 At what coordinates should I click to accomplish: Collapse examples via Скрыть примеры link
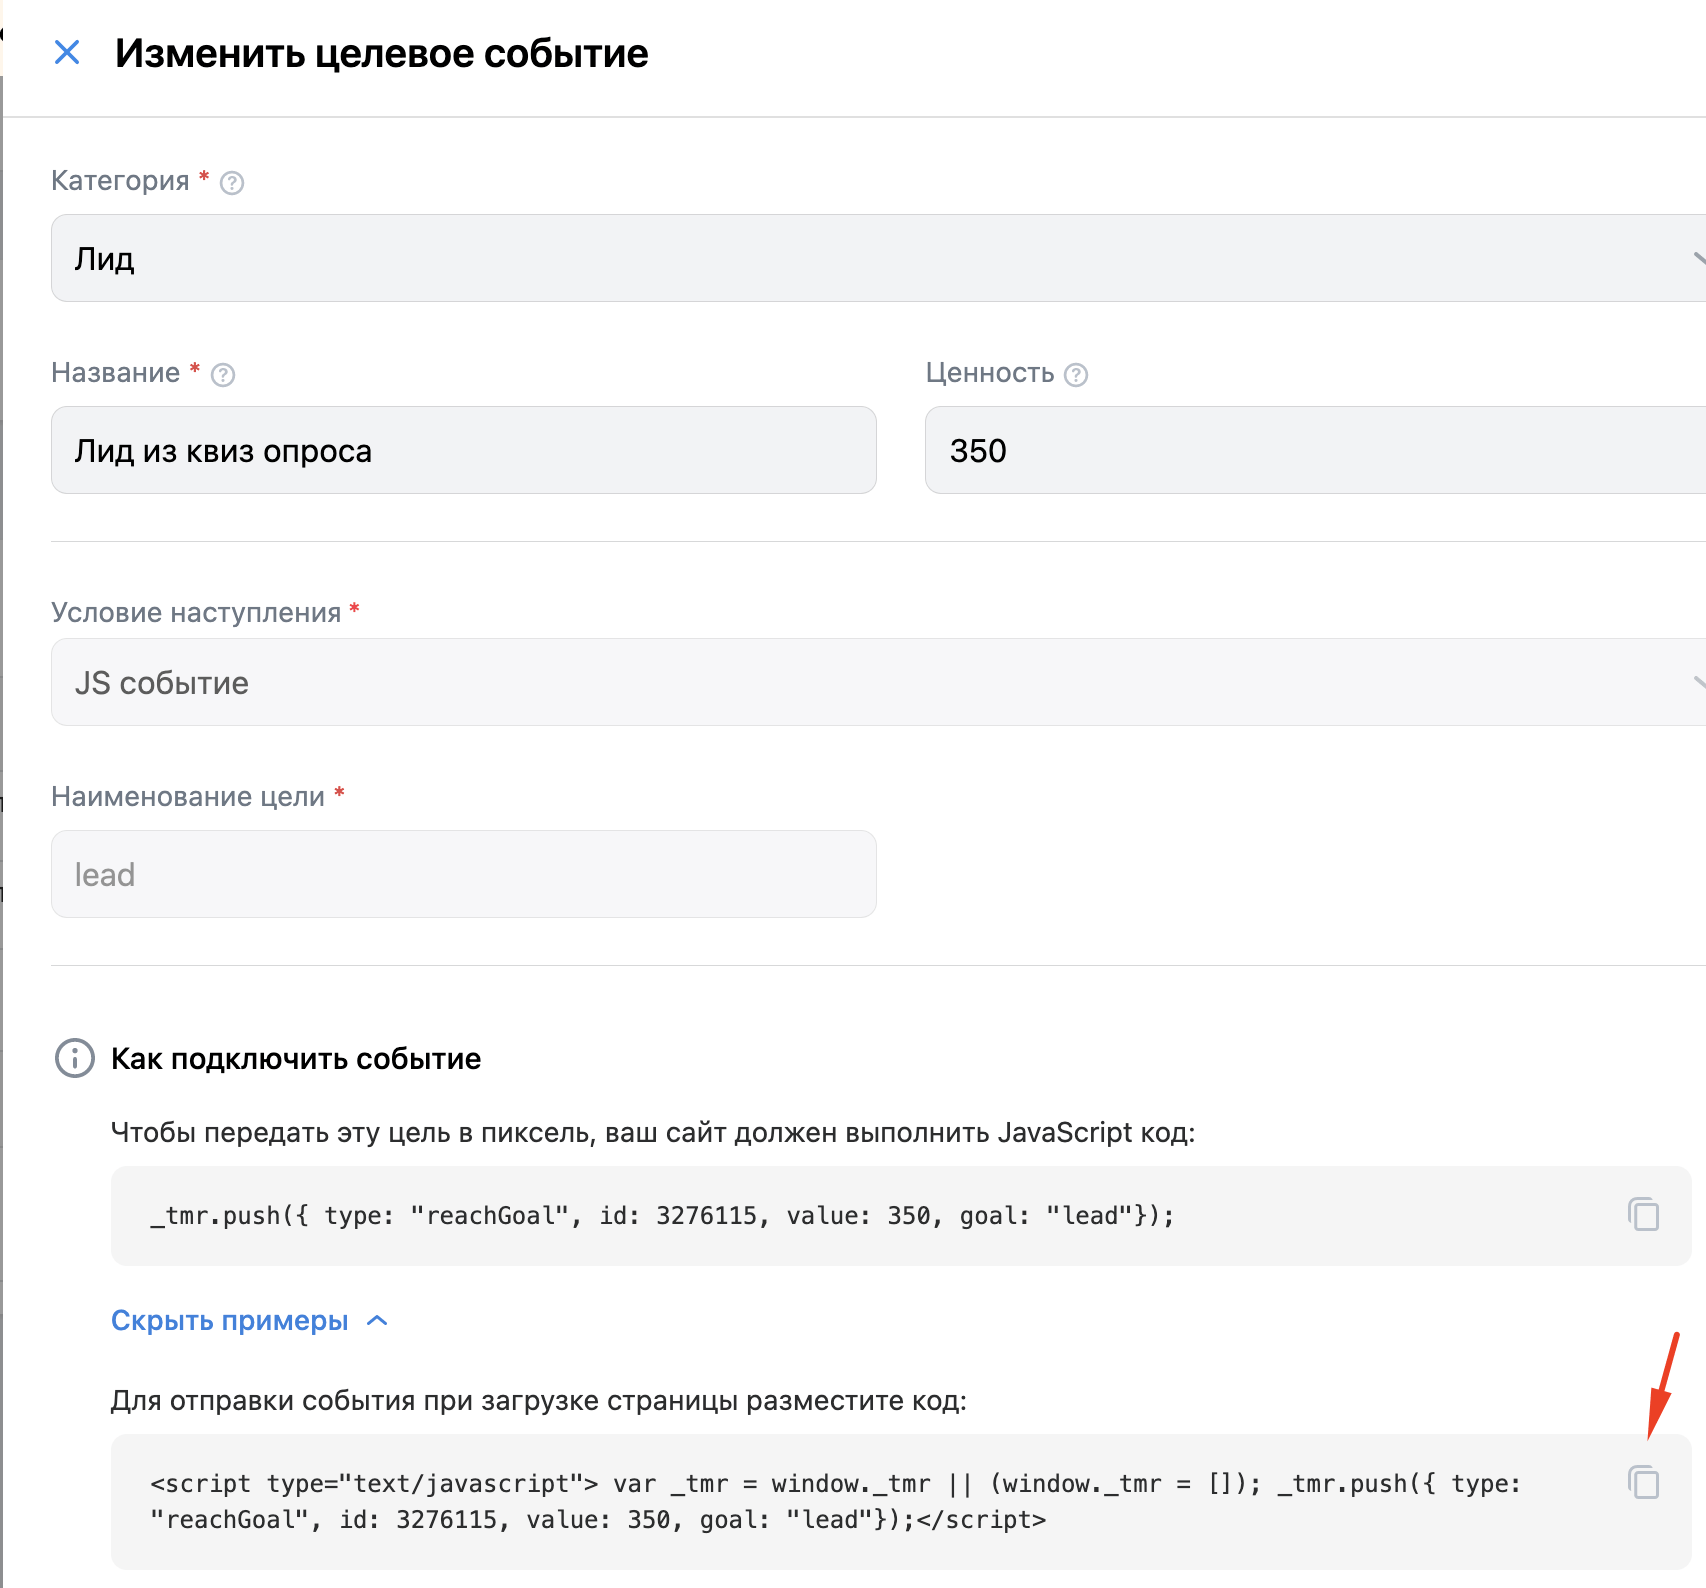(x=230, y=1321)
